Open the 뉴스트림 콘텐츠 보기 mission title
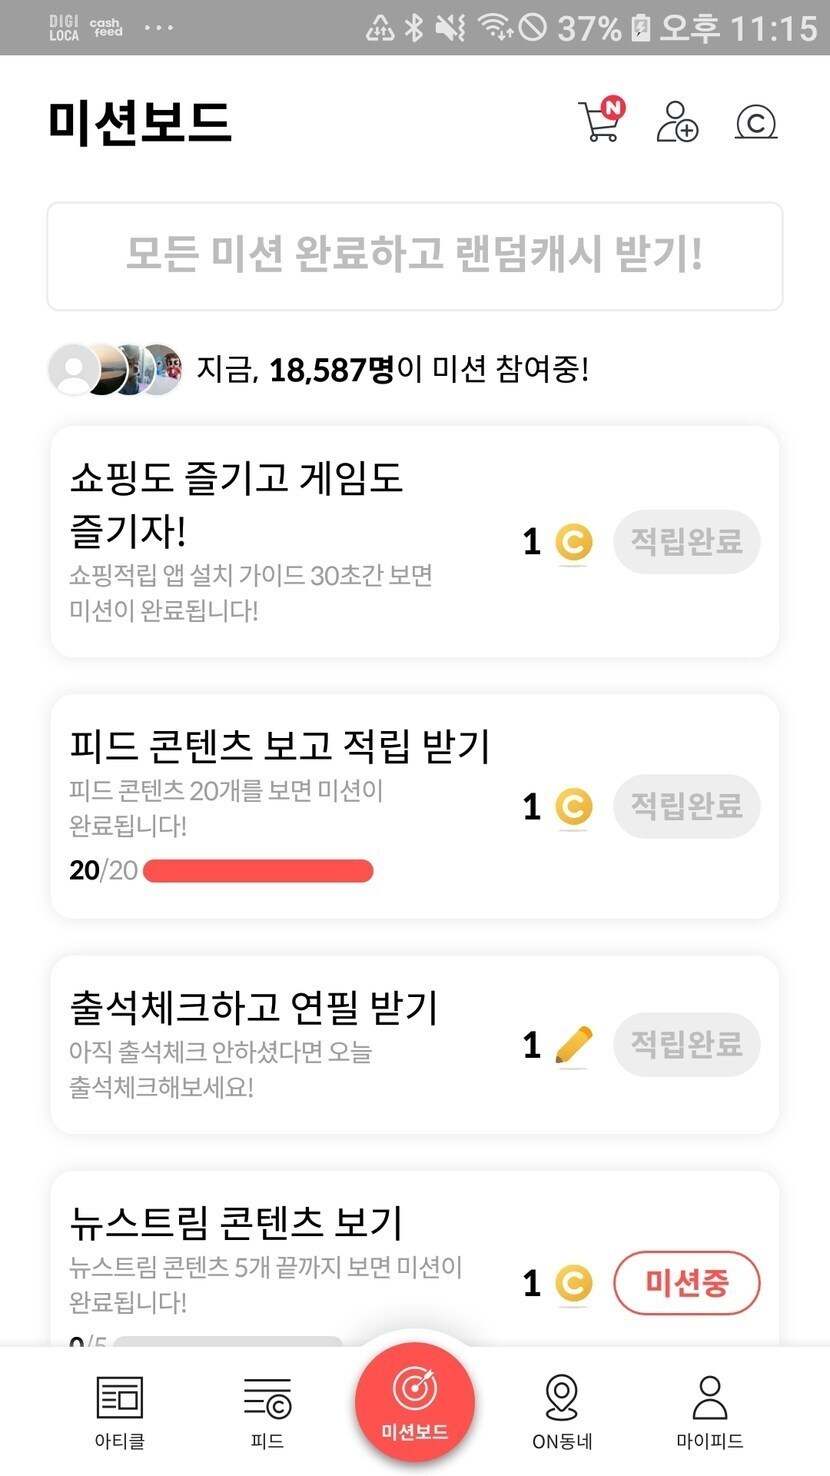 236,1222
